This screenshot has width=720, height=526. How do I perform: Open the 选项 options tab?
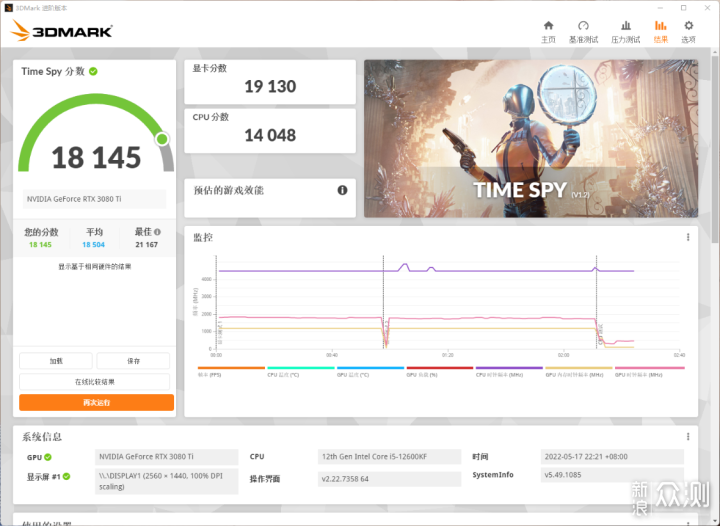click(x=688, y=32)
